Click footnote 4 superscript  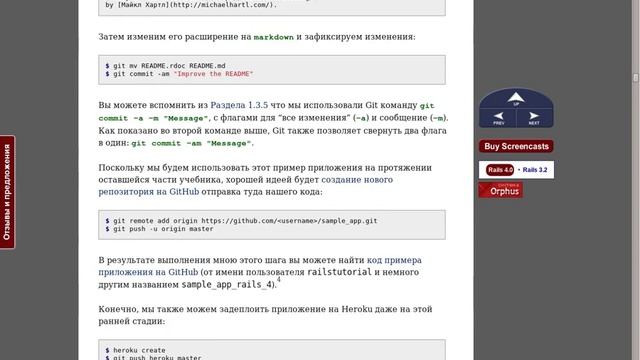click(x=279, y=280)
